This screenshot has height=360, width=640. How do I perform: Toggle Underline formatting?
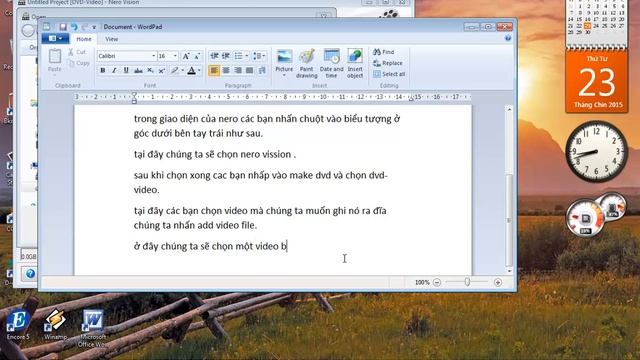tap(126, 71)
